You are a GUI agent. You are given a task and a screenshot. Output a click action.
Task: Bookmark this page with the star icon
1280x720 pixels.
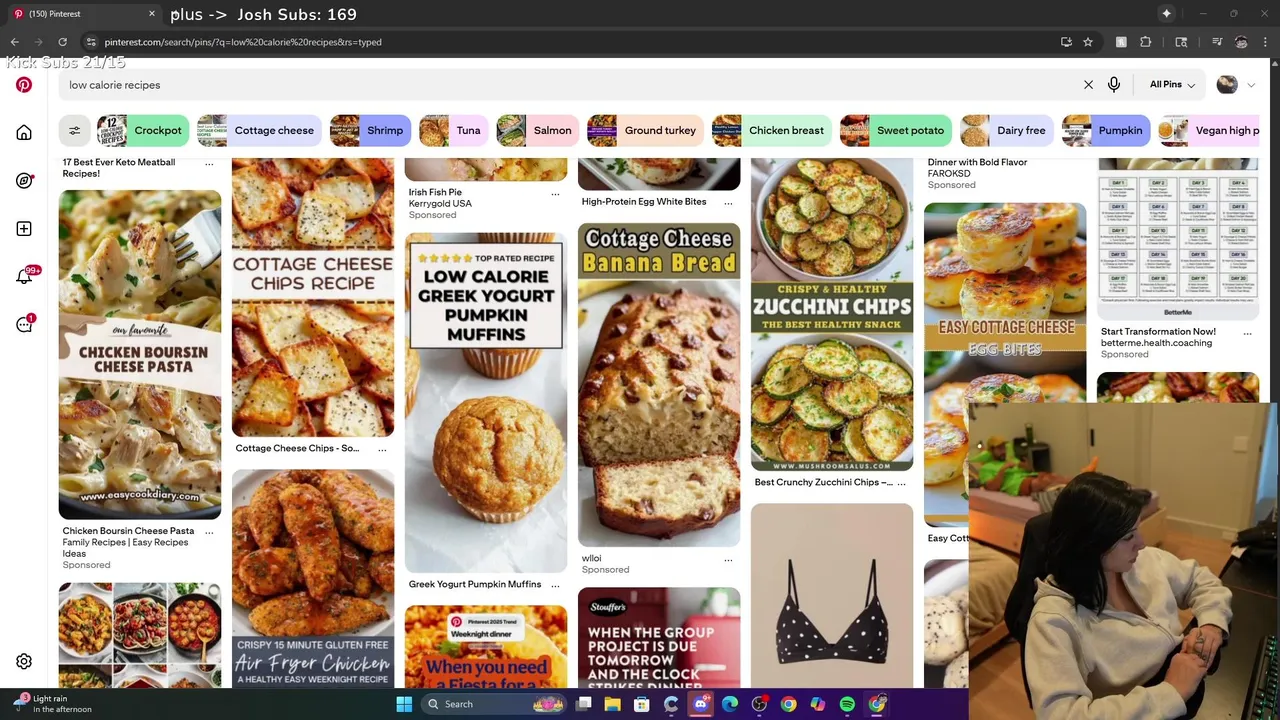coord(1088,42)
